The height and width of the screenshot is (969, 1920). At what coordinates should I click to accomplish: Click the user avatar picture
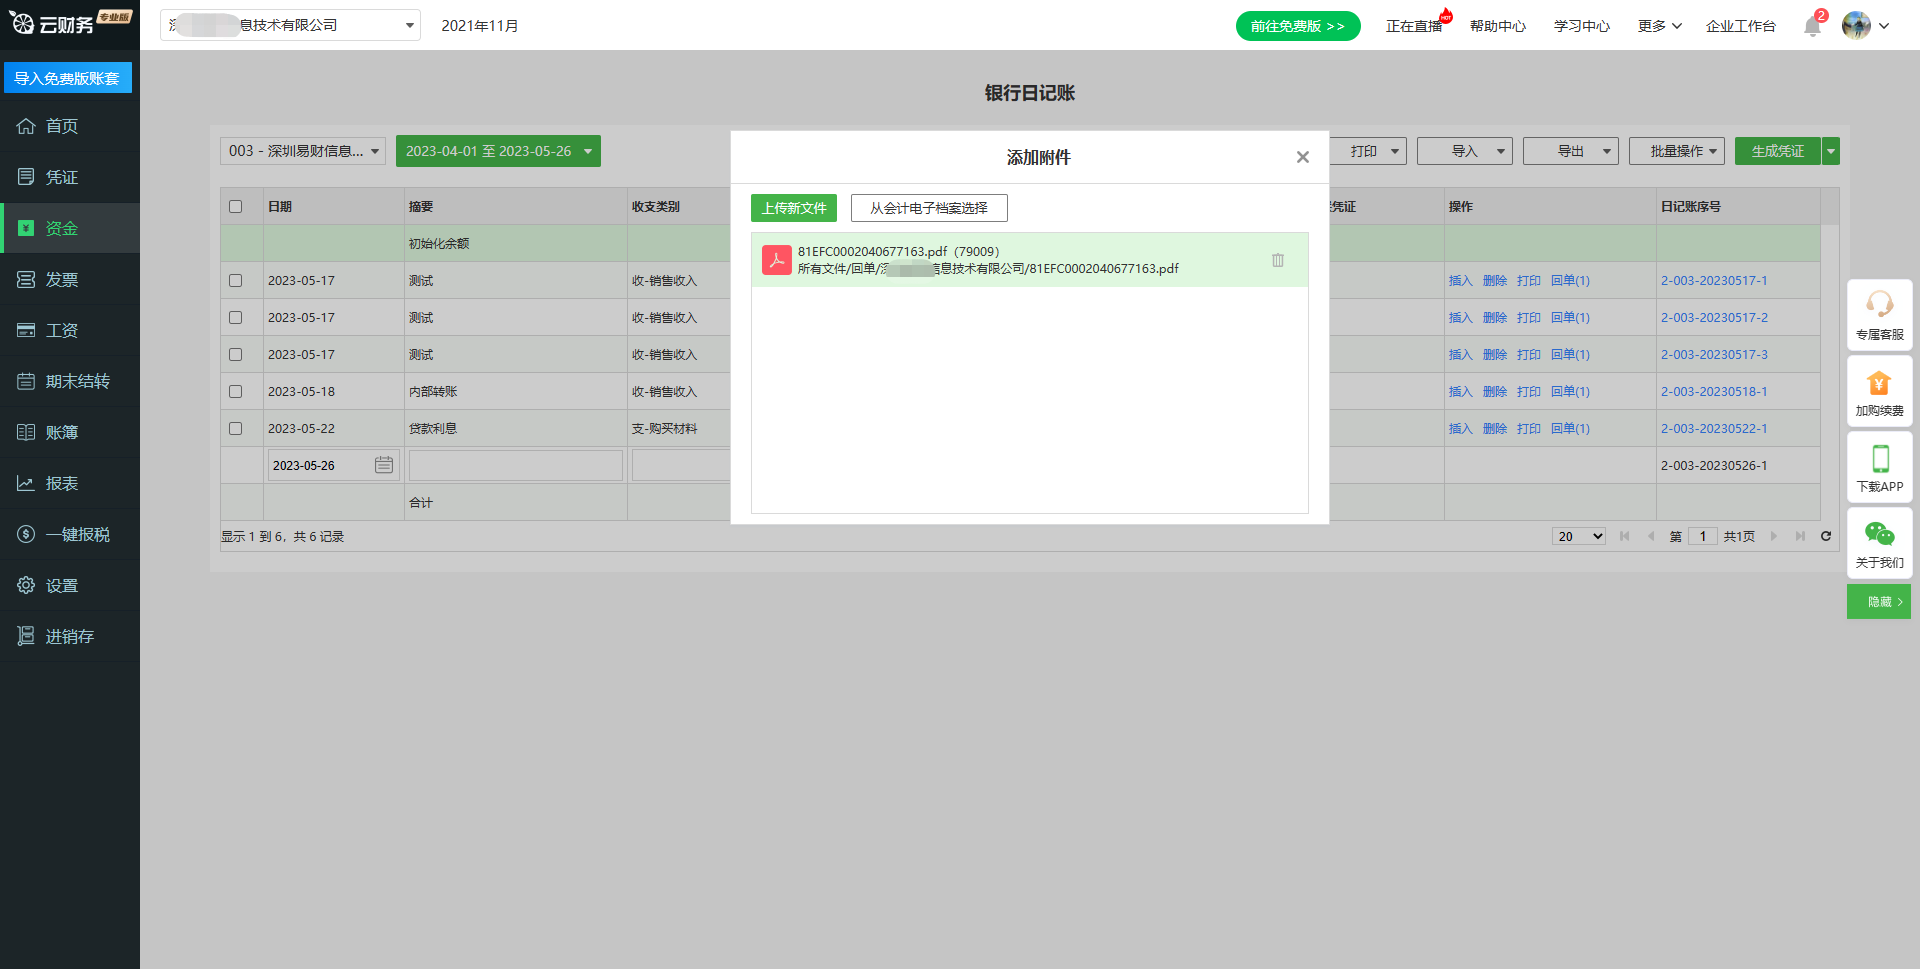(x=1856, y=25)
